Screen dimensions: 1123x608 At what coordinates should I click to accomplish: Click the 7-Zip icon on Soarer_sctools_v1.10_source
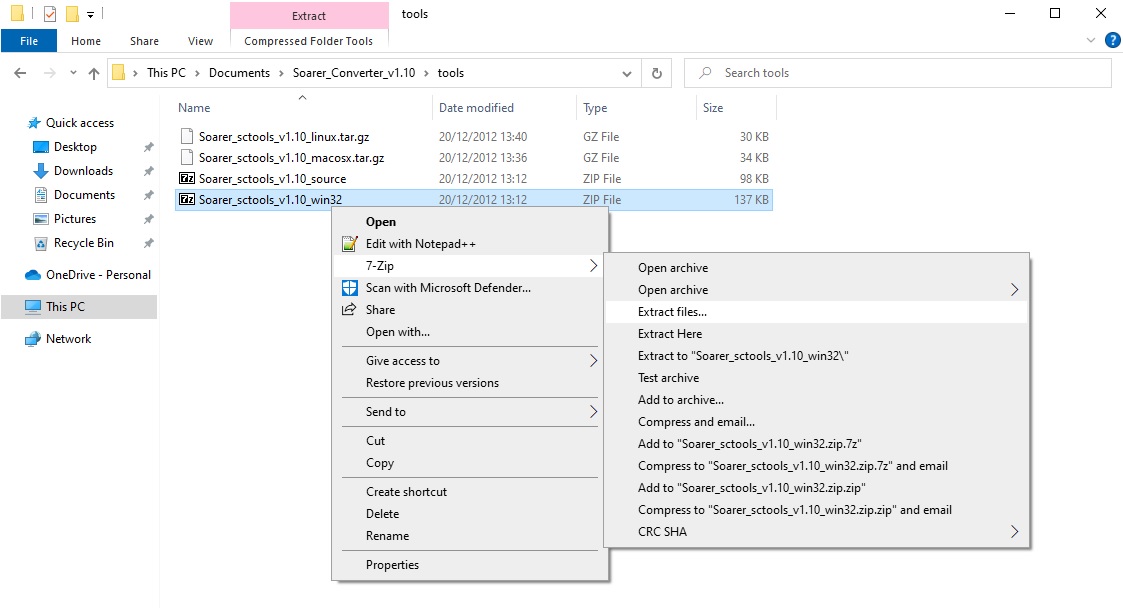187,178
